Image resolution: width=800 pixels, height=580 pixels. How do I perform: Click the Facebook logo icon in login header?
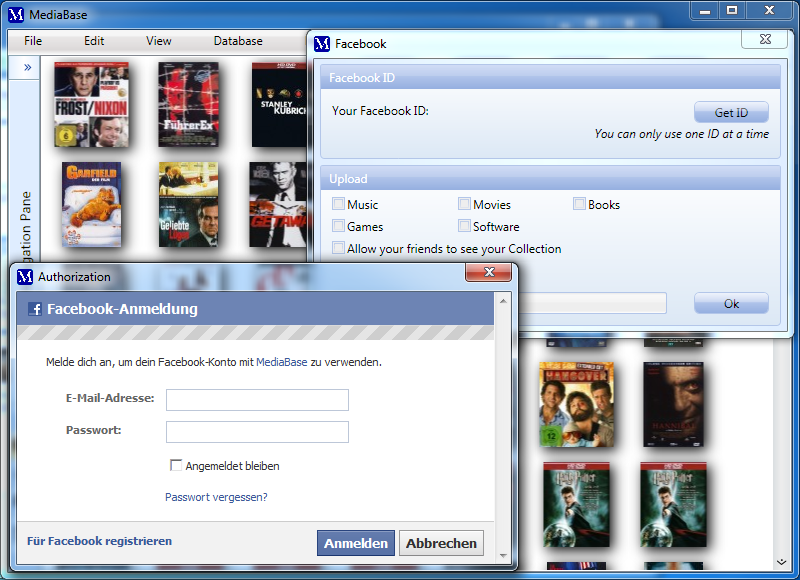[x=35, y=309]
